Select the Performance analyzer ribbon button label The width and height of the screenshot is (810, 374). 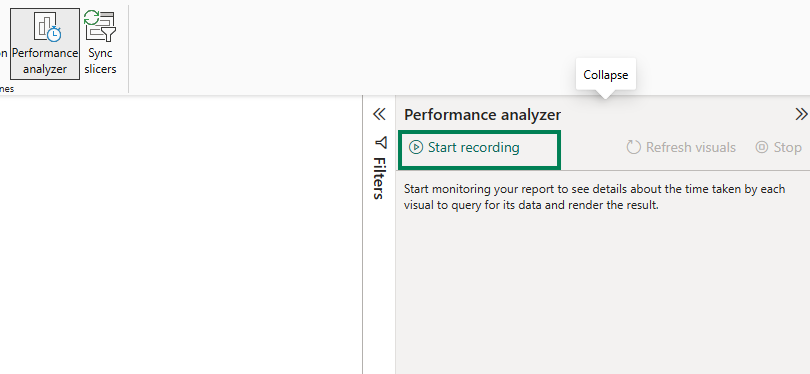pyautogui.click(x=45, y=61)
